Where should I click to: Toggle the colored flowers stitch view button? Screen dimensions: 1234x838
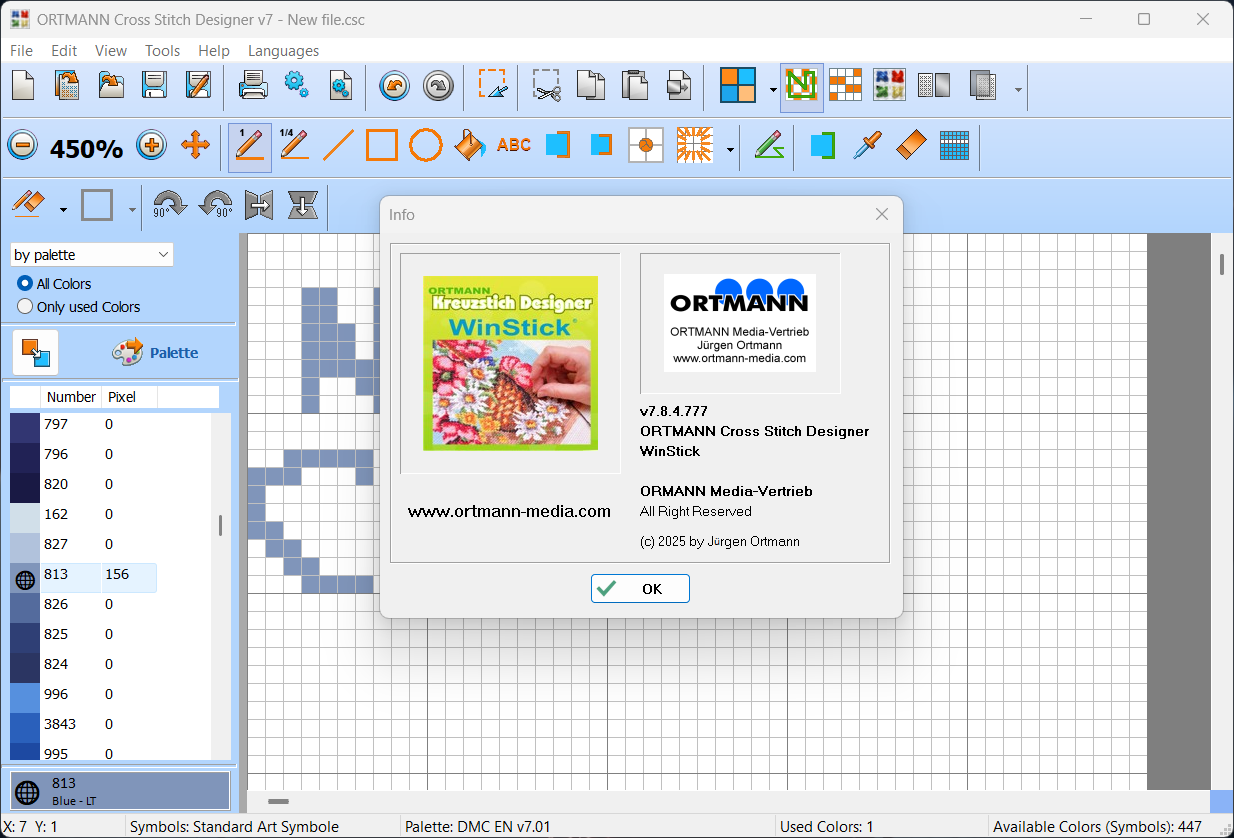[x=889, y=85]
